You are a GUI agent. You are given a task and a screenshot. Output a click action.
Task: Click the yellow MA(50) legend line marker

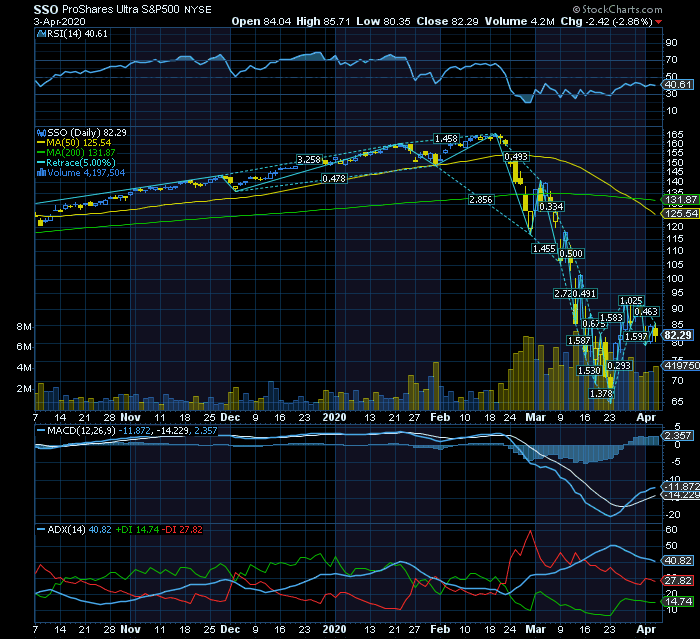[42, 143]
